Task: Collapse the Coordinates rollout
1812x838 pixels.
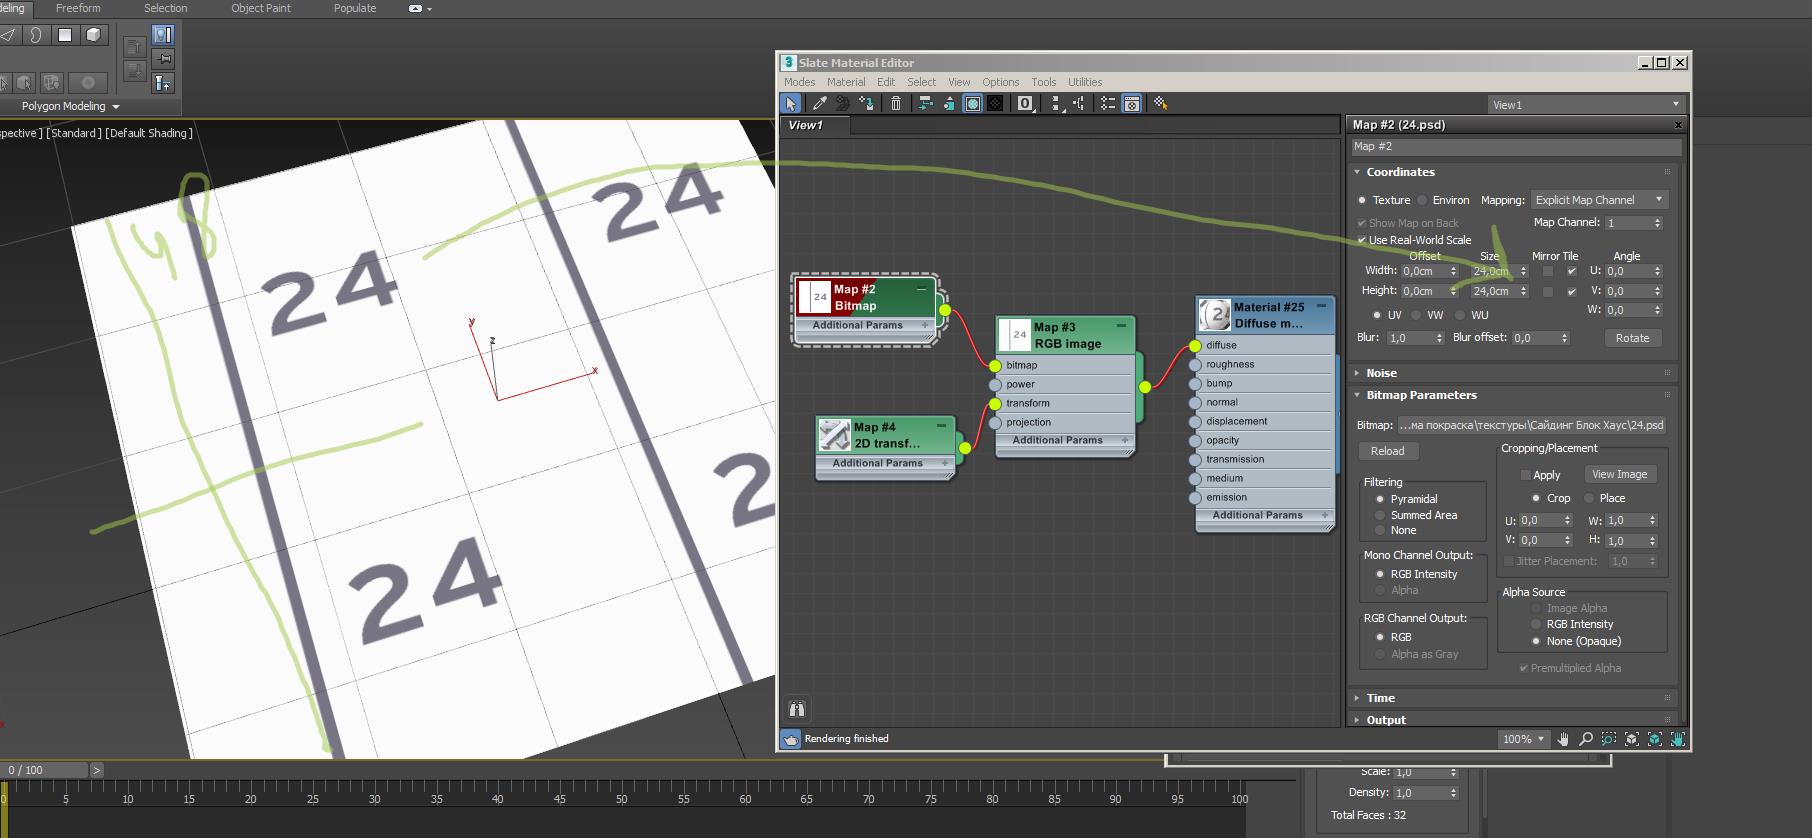Action: 1400,172
